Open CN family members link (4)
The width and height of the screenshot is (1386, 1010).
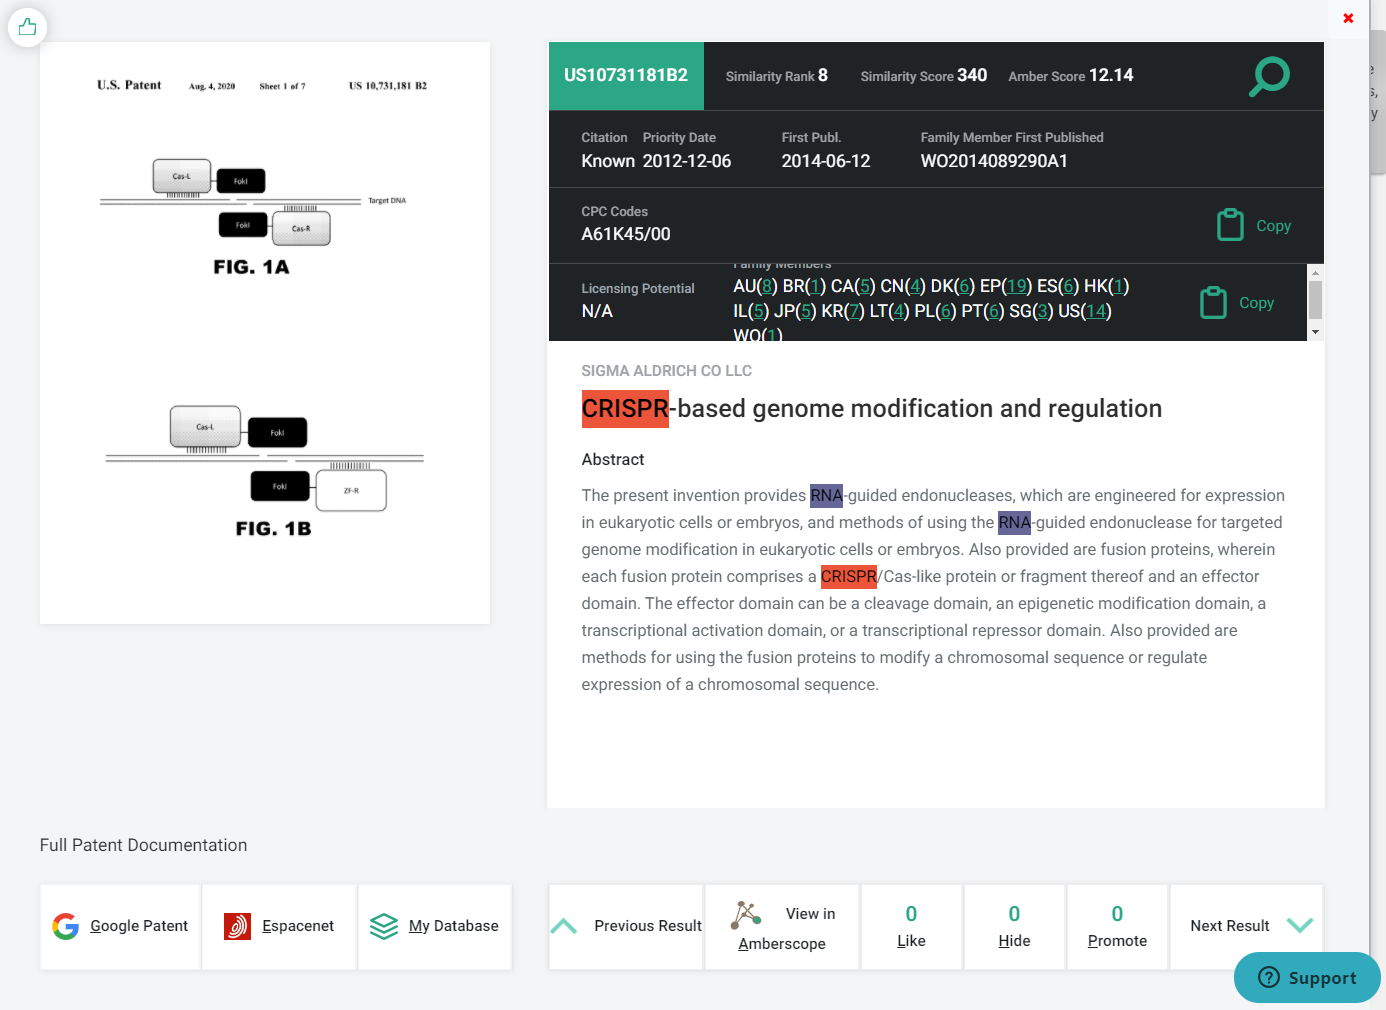[915, 286]
